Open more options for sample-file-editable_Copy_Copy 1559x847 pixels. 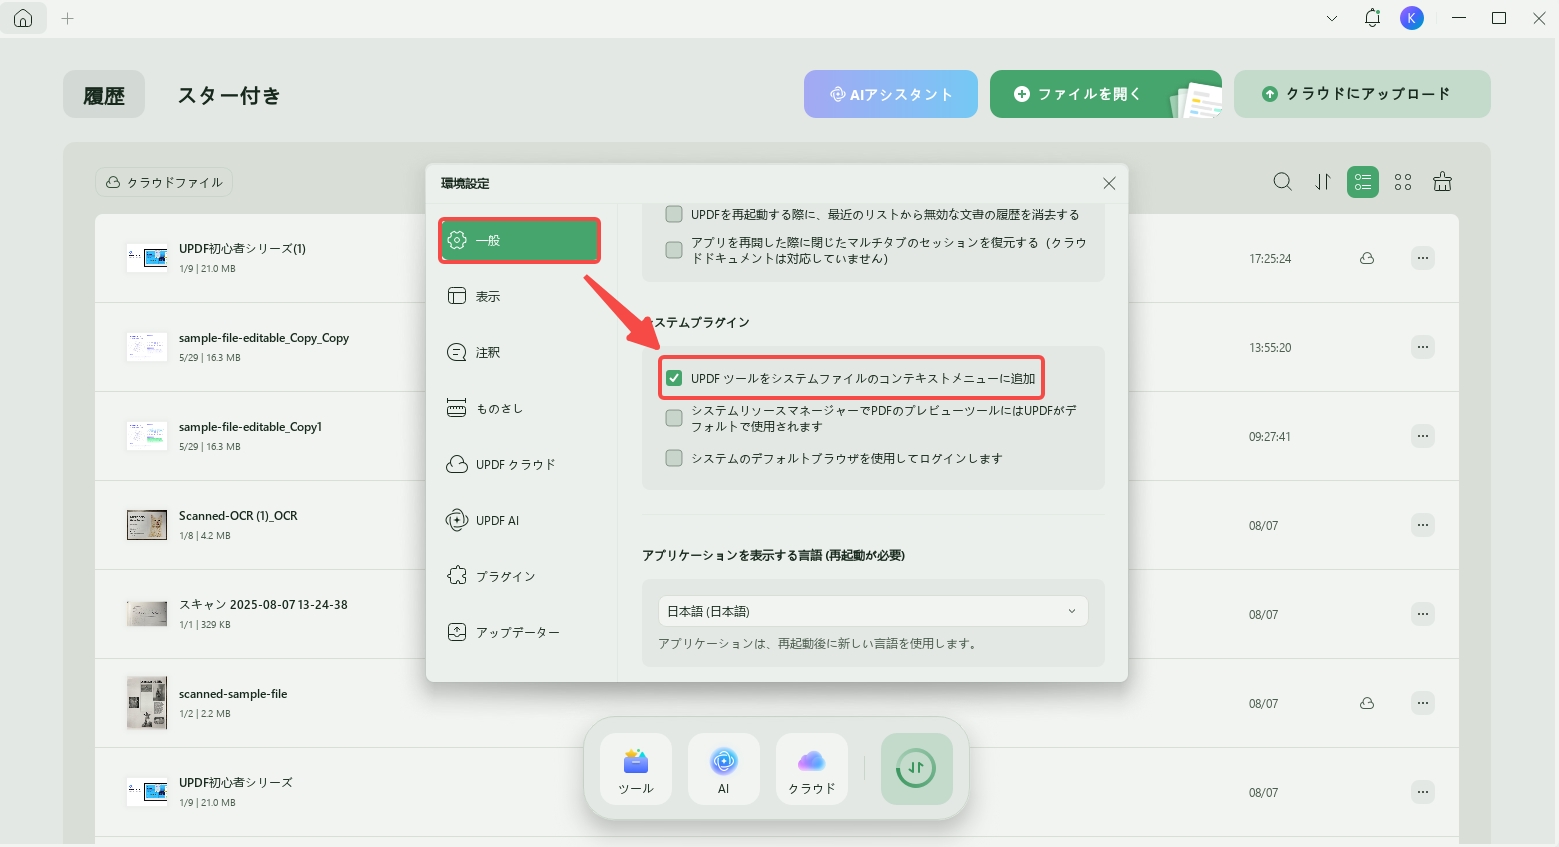tap(1423, 347)
